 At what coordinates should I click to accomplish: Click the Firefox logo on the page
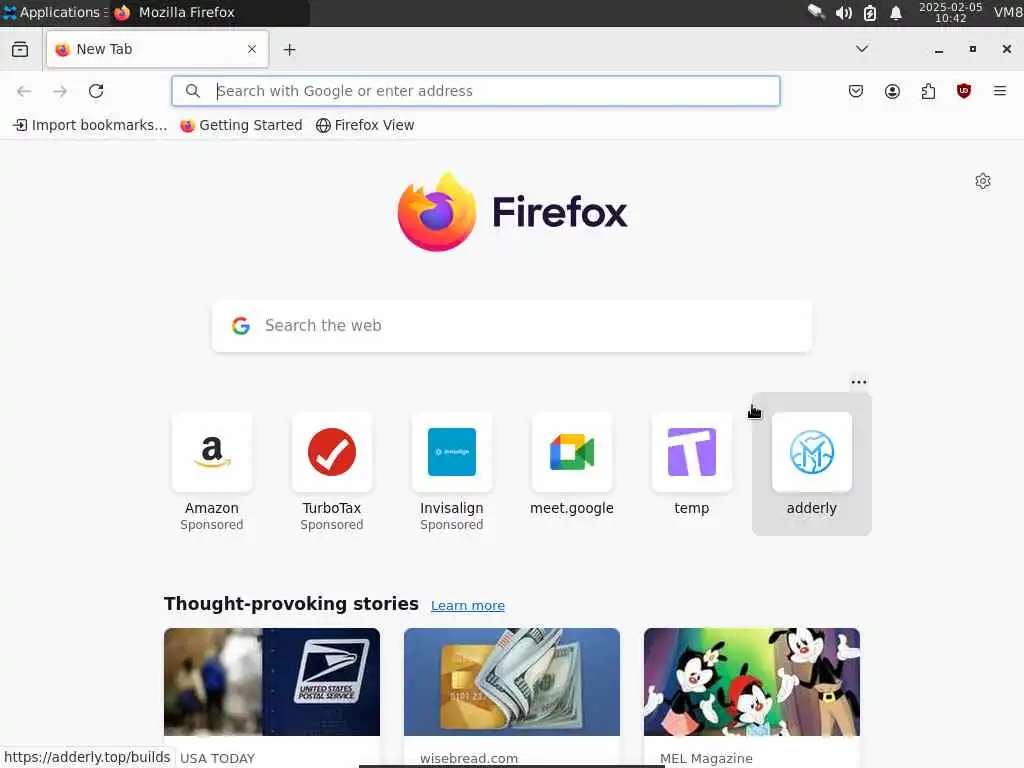click(512, 212)
